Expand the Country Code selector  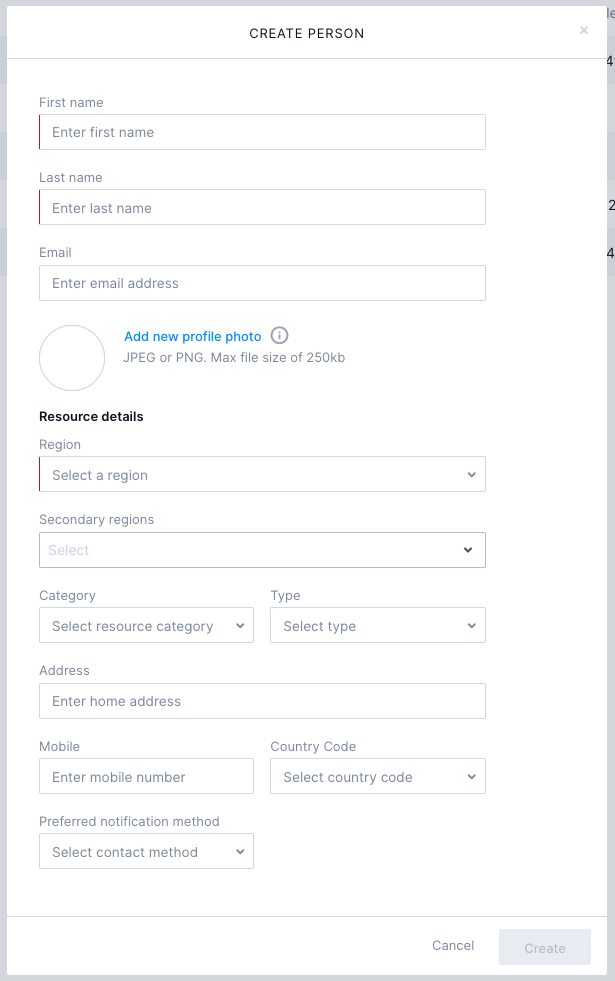point(377,776)
